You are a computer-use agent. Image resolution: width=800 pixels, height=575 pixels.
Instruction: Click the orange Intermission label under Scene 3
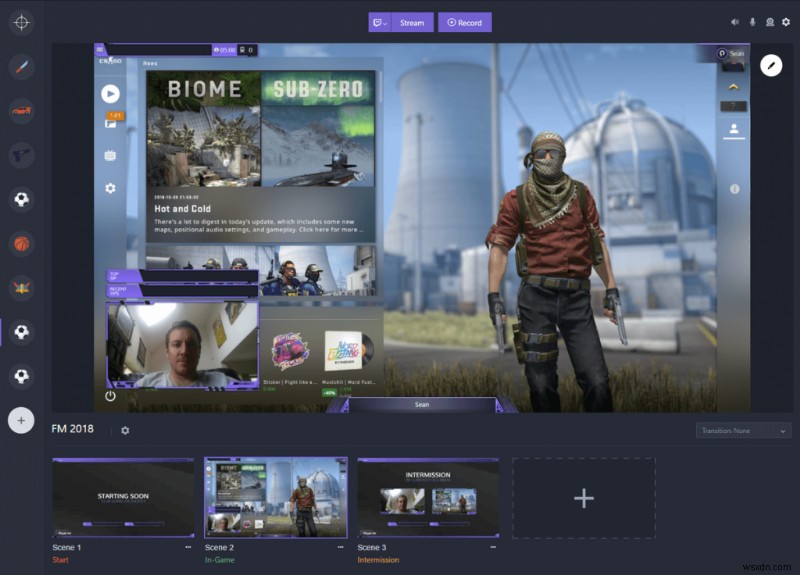tap(379, 560)
